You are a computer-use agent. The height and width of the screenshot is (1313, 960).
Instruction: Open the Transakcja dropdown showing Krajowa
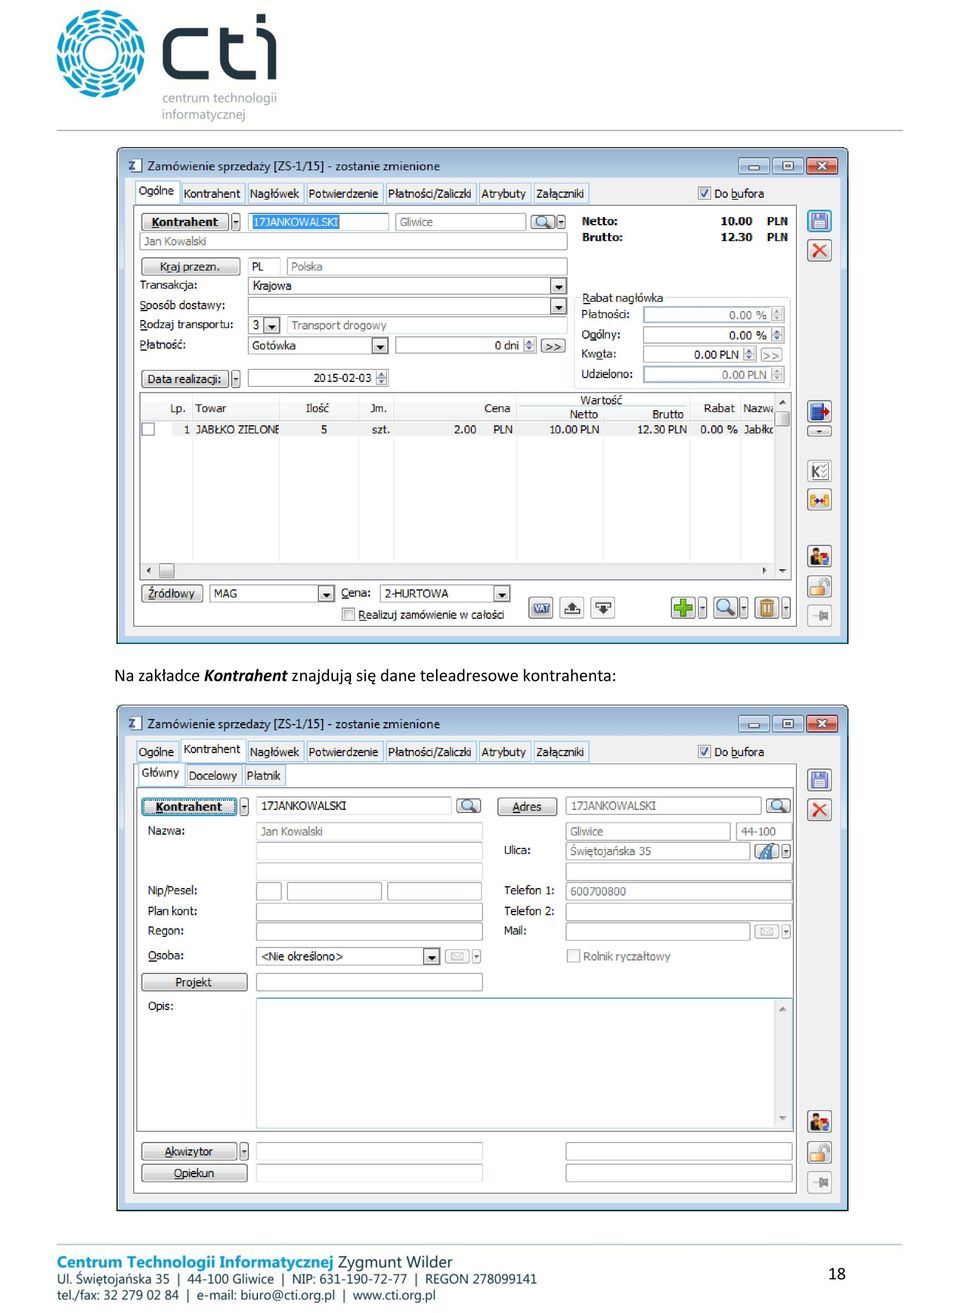pyautogui.click(x=558, y=286)
